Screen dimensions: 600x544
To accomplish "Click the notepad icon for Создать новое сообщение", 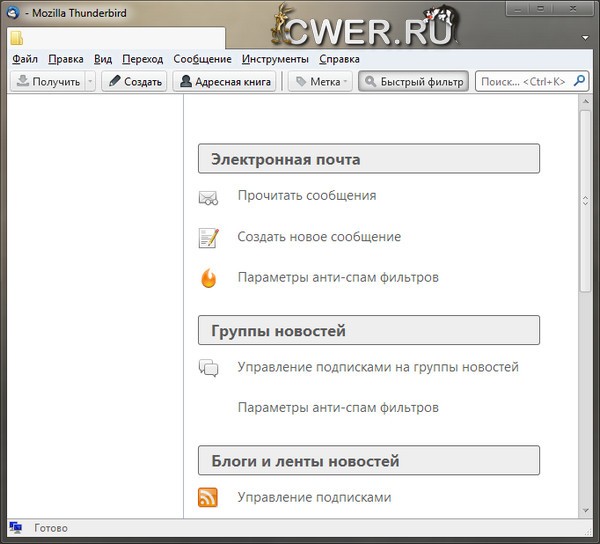I will click(x=208, y=238).
